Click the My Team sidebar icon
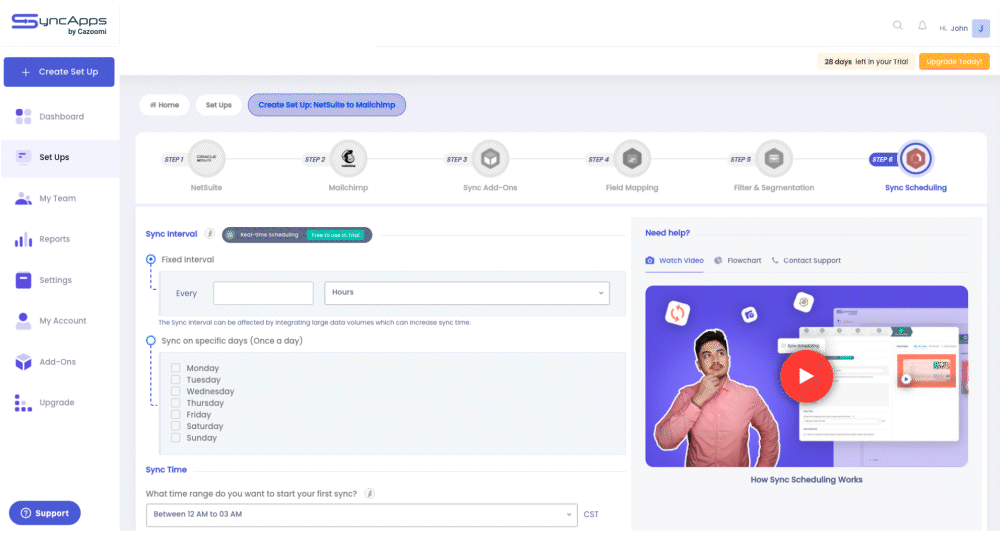The height and width of the screenshot is (542, 1000). tap(24, 198)
